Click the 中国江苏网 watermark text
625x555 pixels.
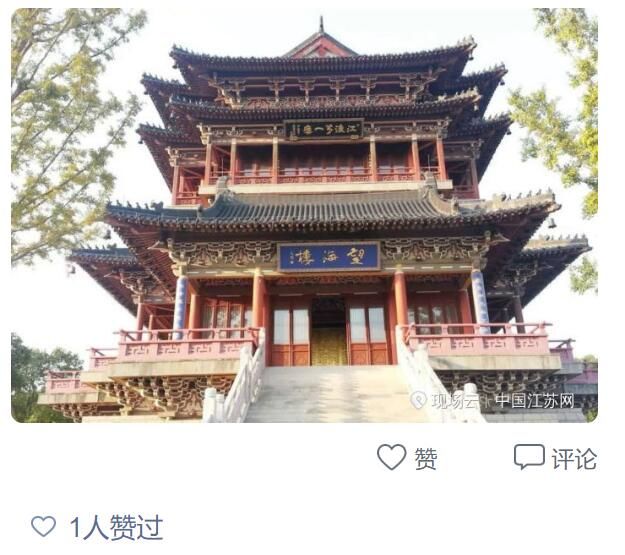click(534, 401)
